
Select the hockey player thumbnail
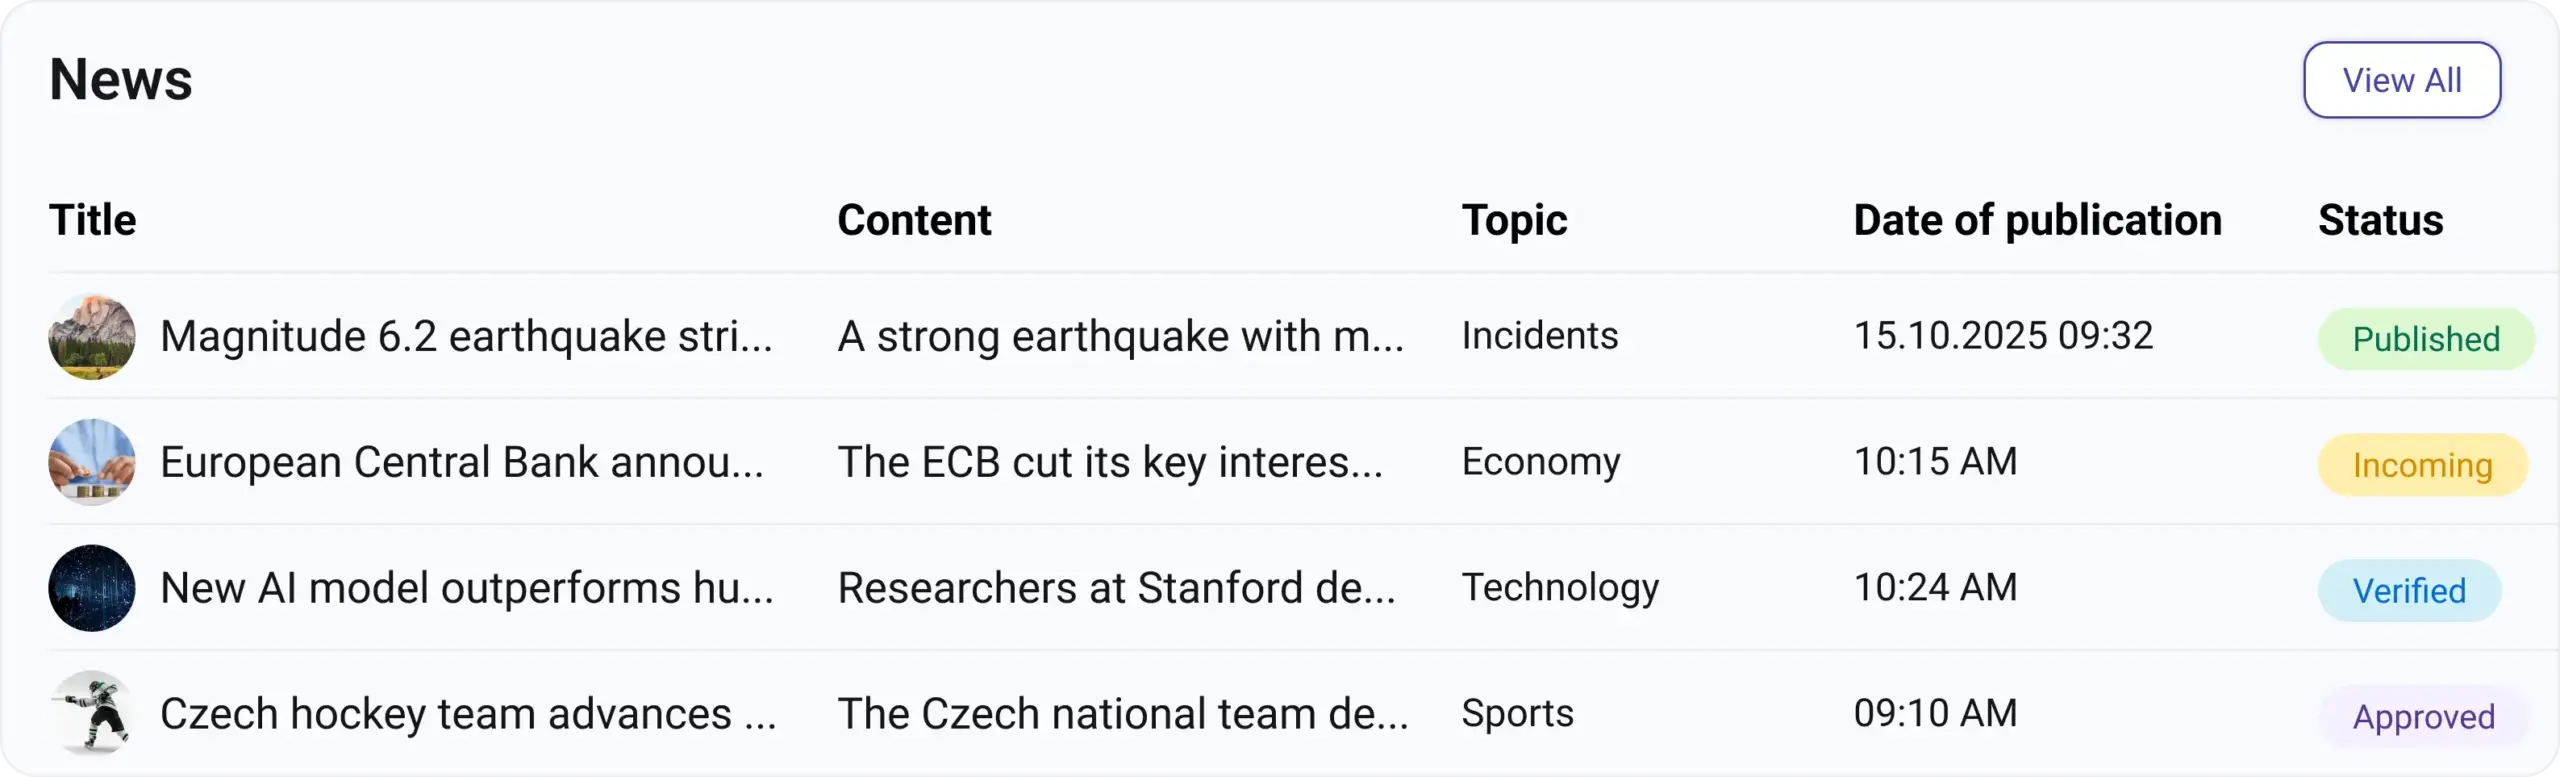pos(92,713)
